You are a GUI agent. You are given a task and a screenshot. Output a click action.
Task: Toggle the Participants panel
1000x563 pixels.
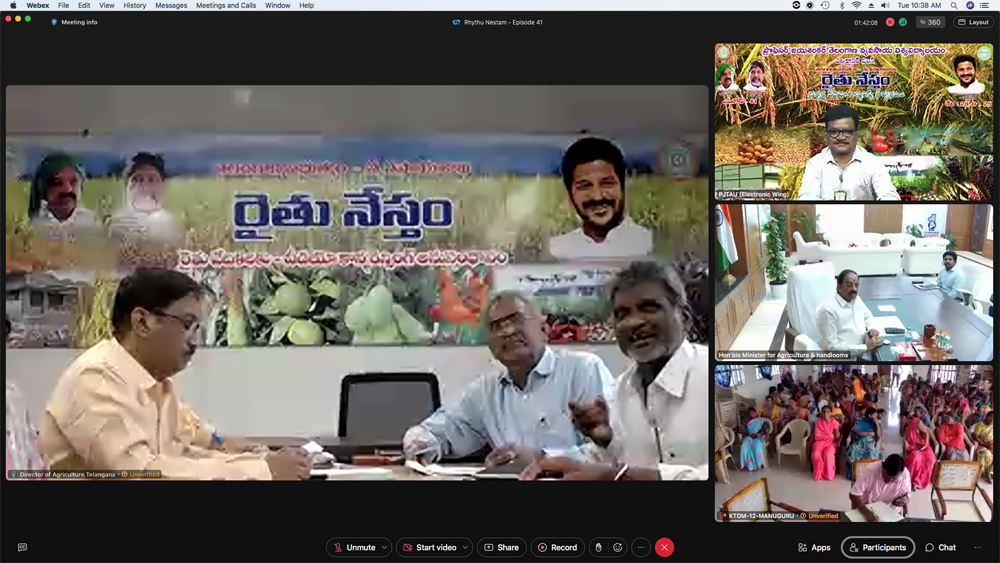pos(877,547)
